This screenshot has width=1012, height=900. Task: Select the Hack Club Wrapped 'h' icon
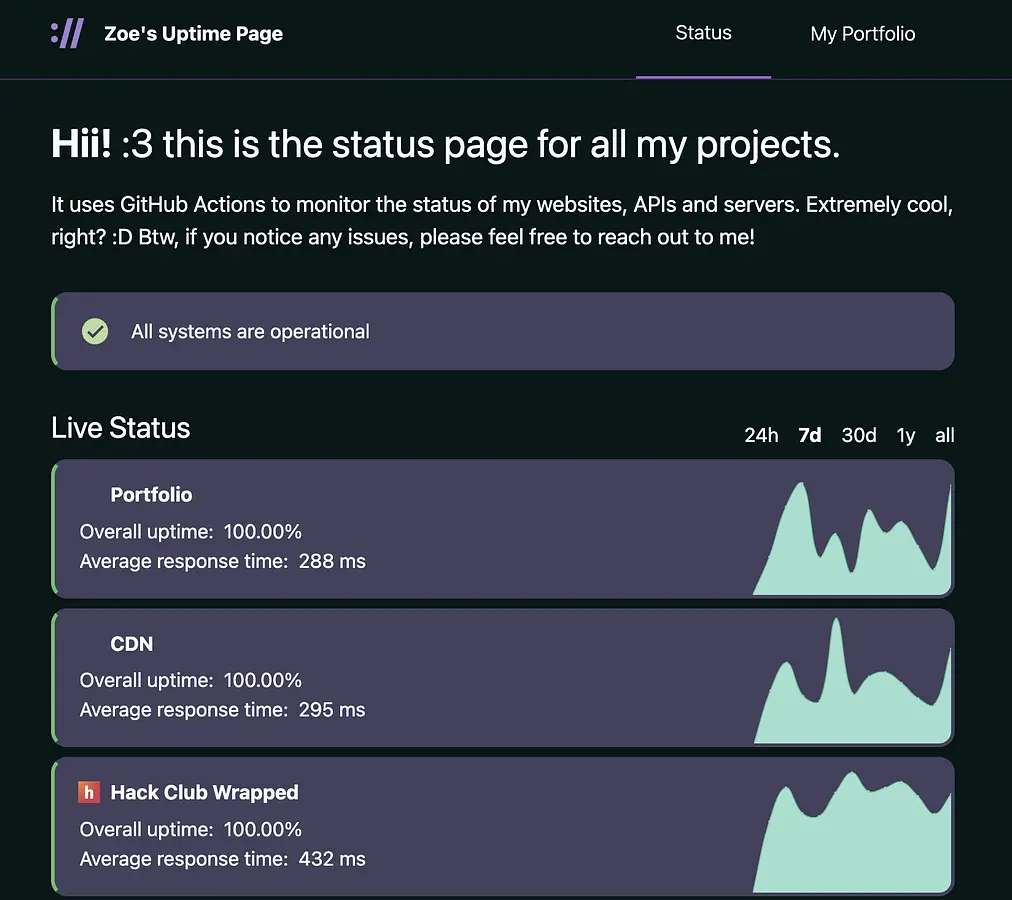click(x=88, y=791)
